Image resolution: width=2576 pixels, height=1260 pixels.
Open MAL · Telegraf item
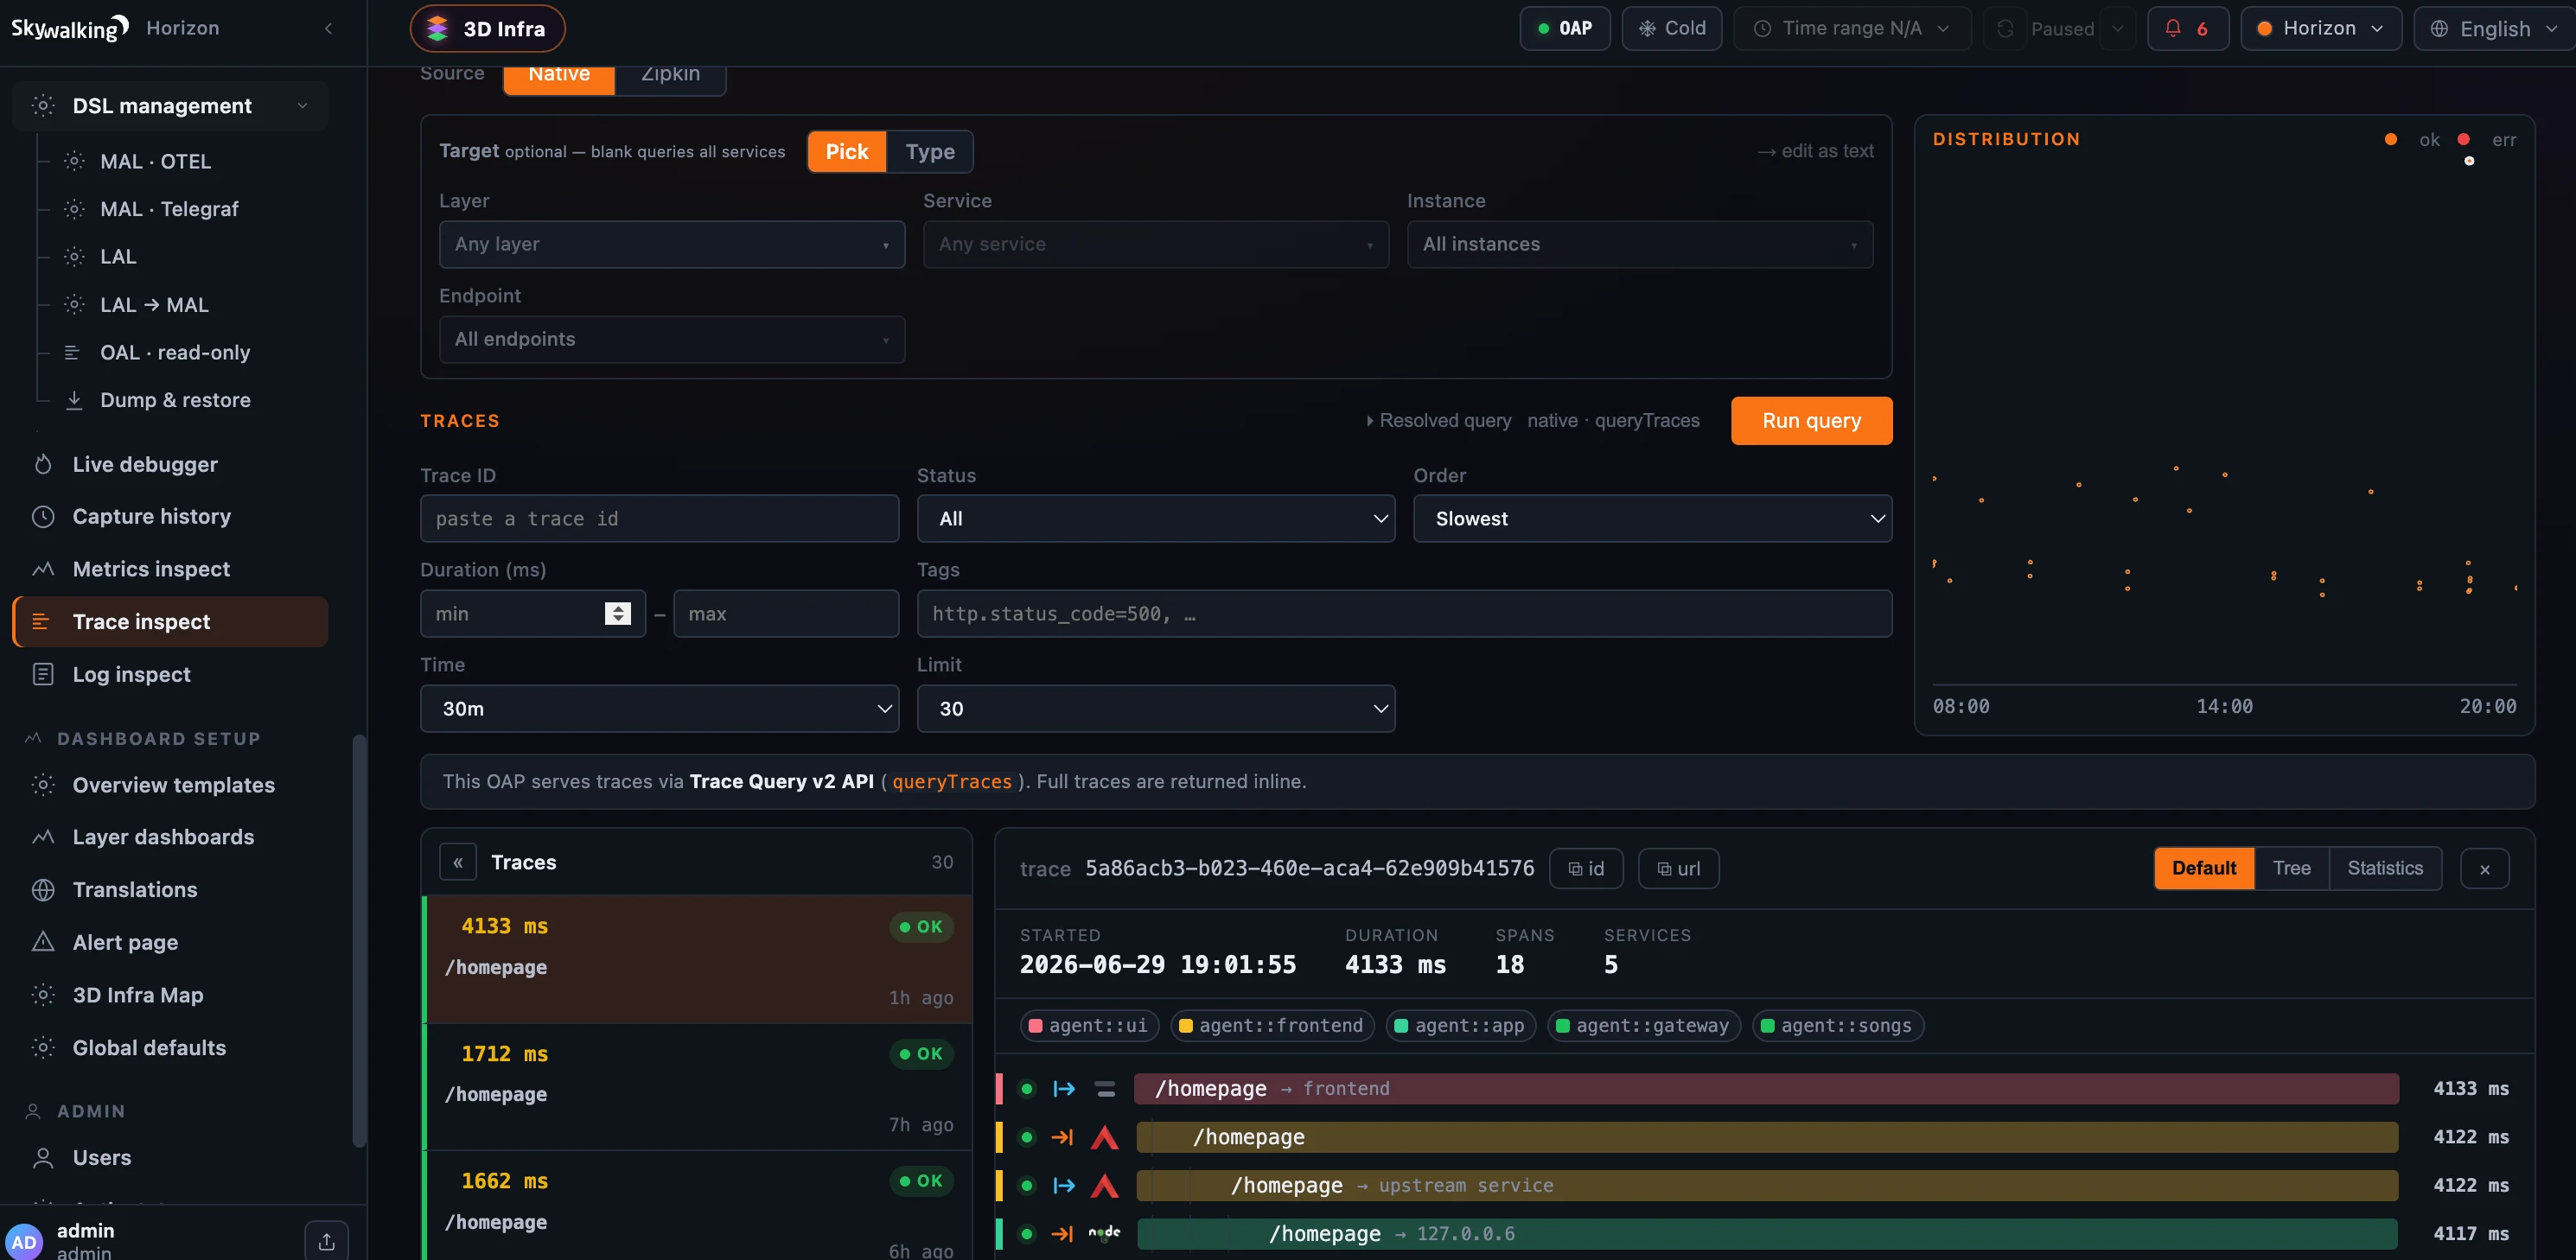(169, 209)
